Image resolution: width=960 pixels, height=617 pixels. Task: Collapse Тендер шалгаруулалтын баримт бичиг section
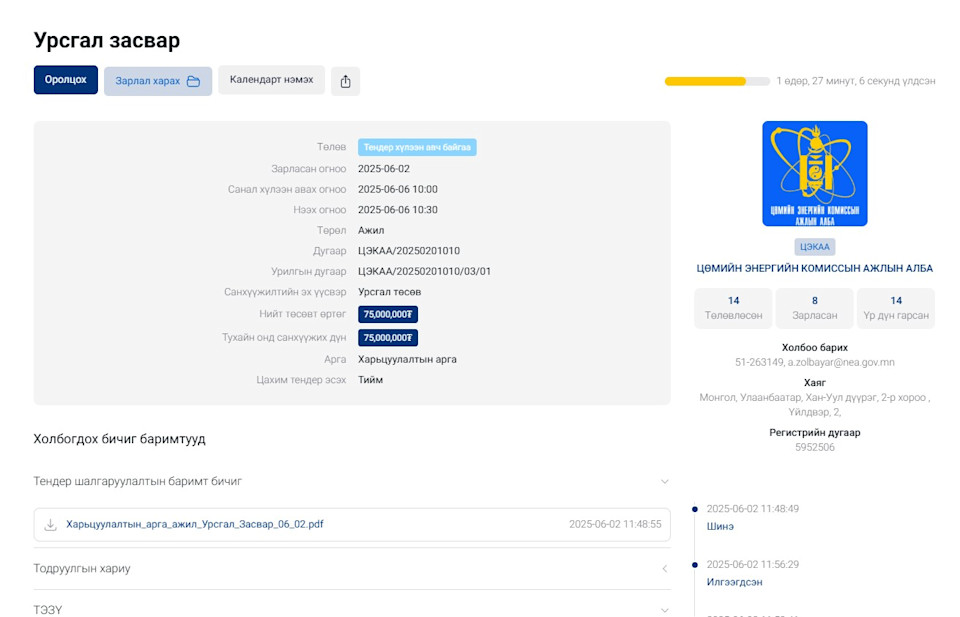(664, 482)
